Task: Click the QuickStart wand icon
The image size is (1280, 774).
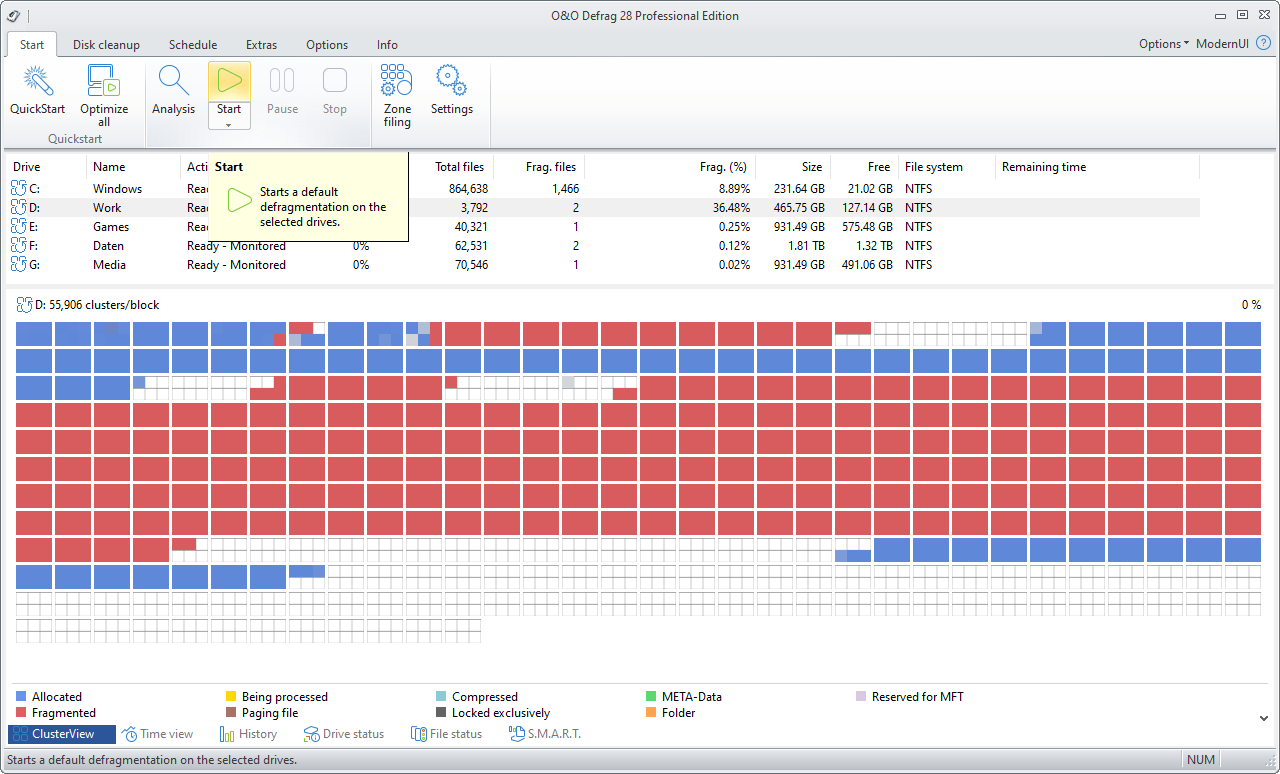Action: coord(37,81)
